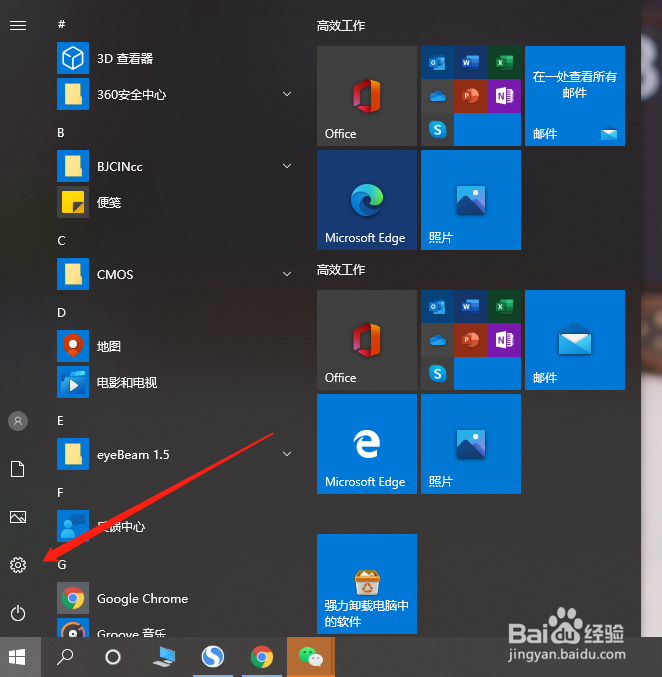Screen dimensions: 662x677
Task: Open 照片 tile beside the new Edge swirl tile
Action: click(471, 200)
